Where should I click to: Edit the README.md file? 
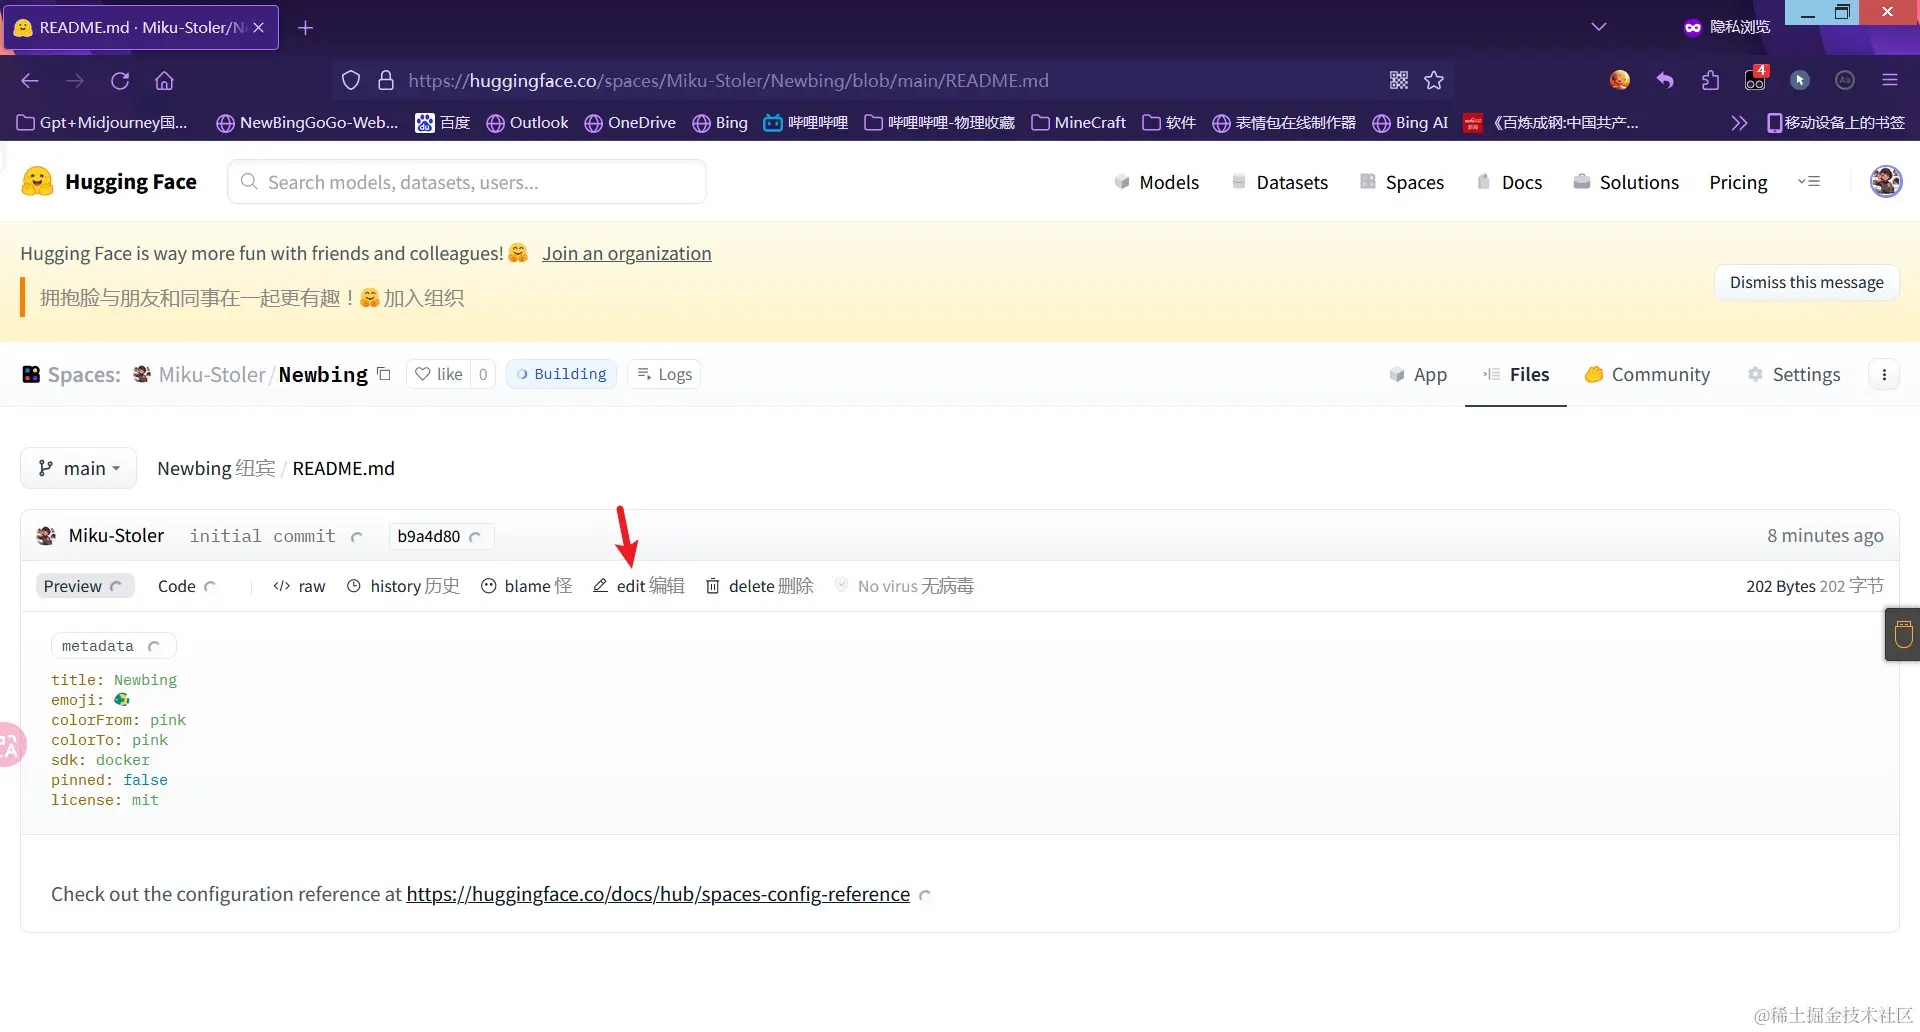(x=639, y=586)
